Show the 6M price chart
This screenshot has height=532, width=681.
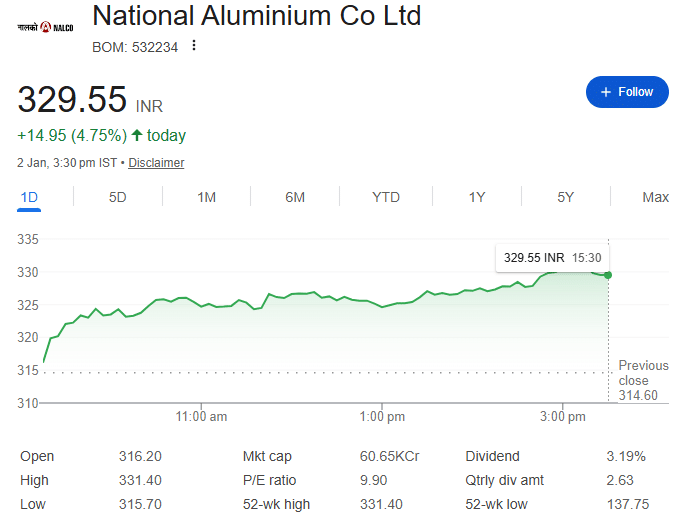tap(295, 197)
